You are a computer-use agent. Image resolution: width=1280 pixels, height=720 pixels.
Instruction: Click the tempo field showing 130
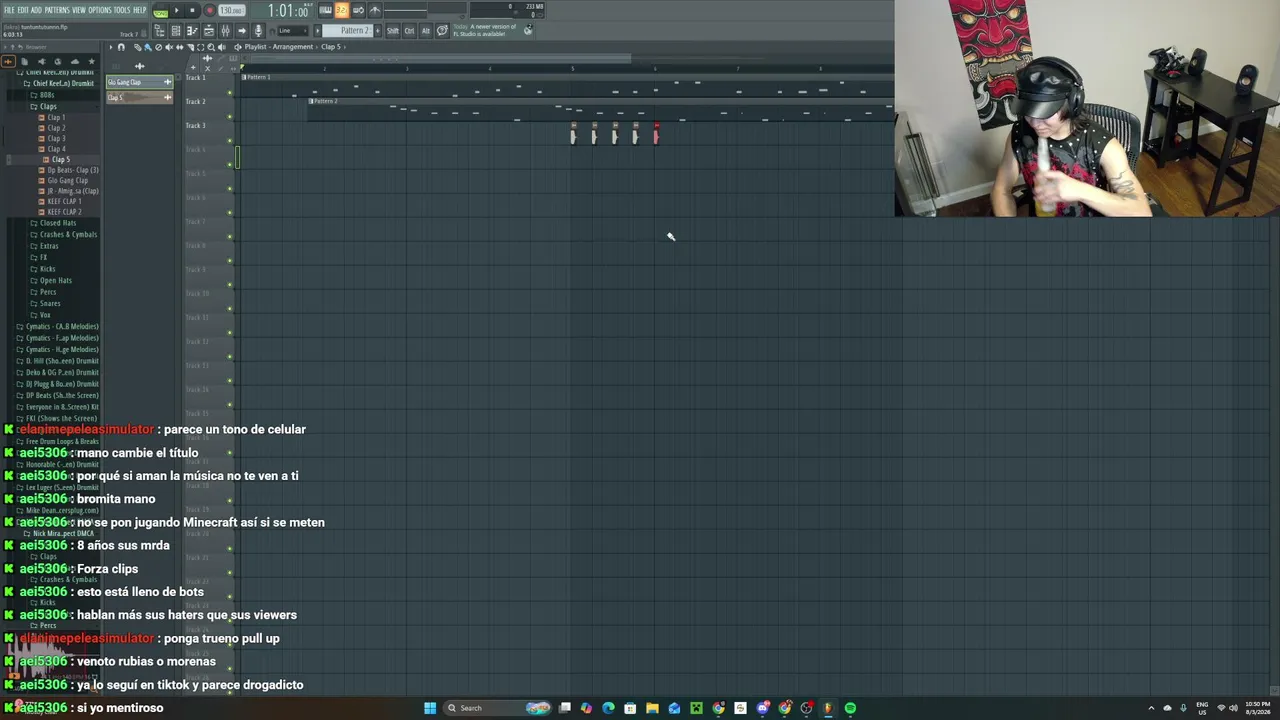click(x=232, y=10)
